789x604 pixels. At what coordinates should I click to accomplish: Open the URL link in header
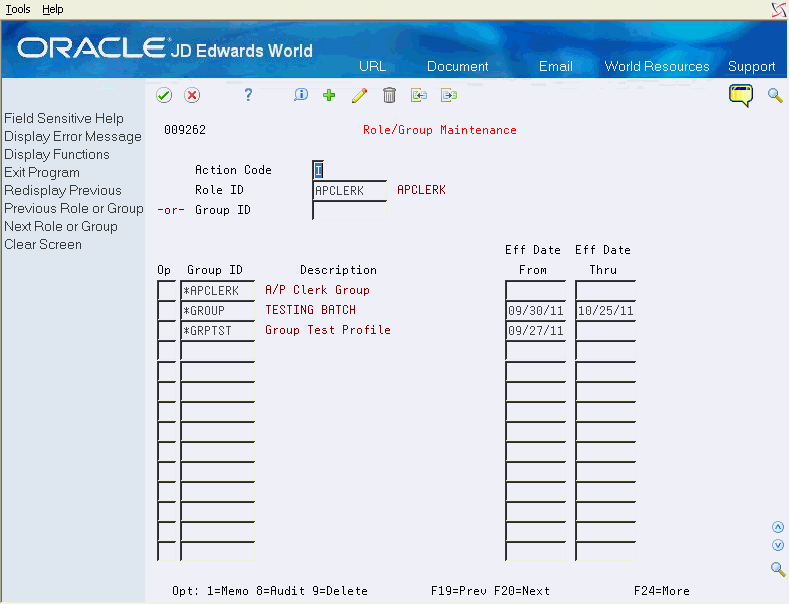point(372,66)
